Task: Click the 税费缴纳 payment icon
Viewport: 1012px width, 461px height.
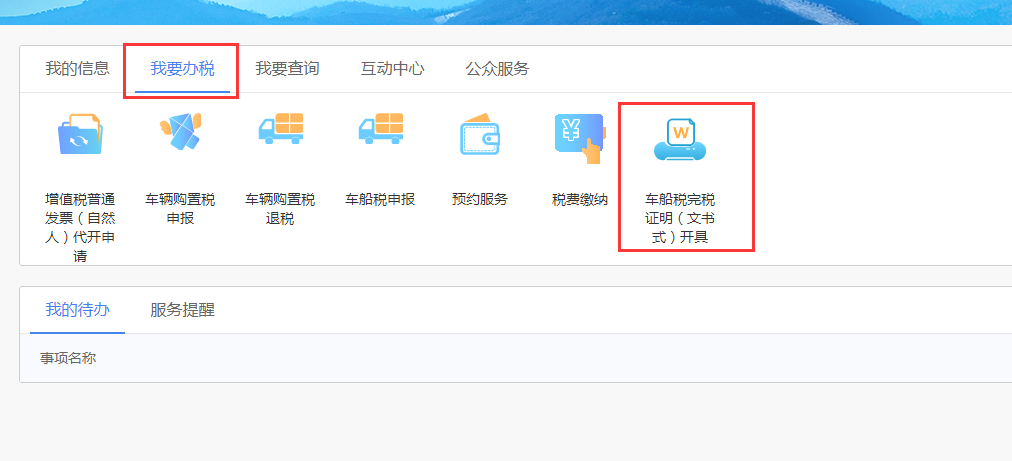Action: [580, 137]
